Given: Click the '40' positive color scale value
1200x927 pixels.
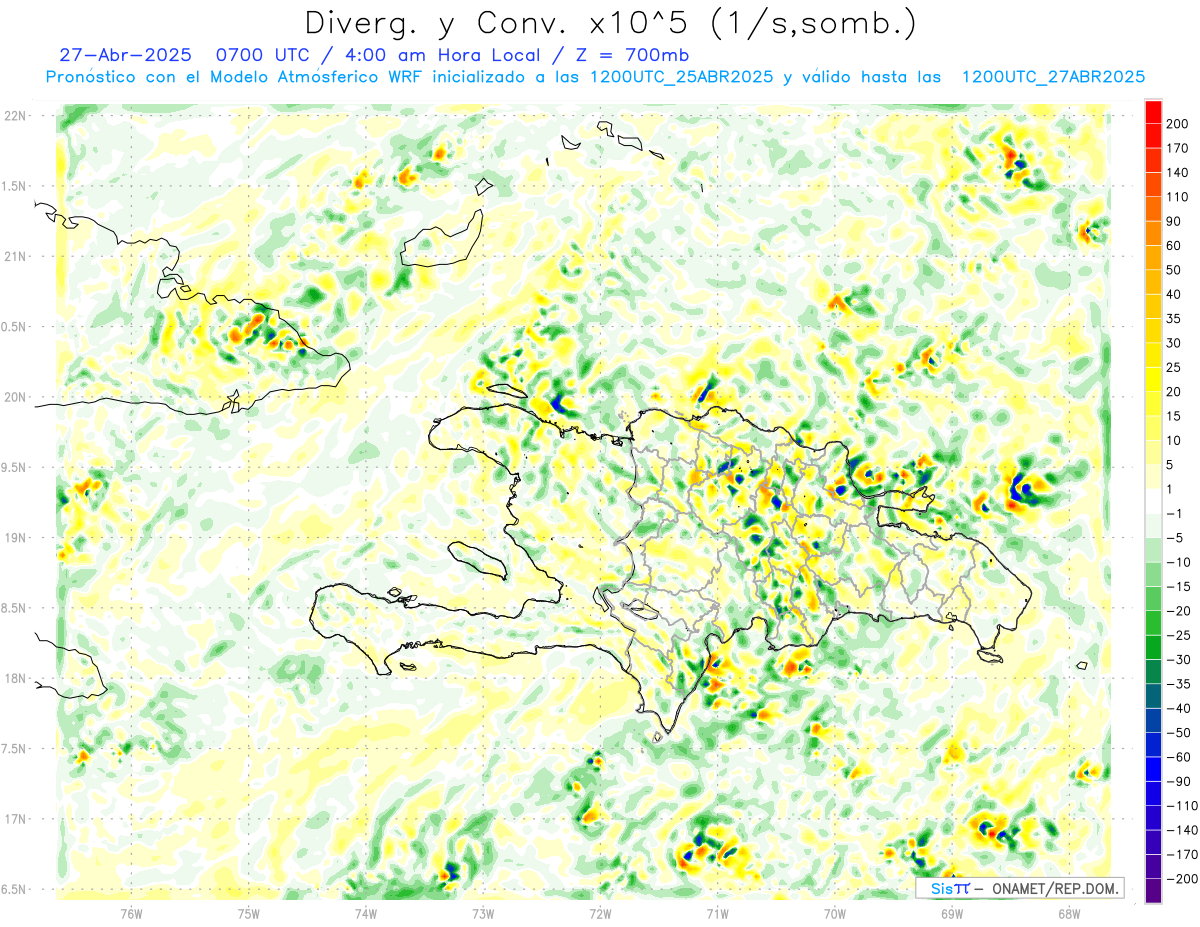Looking at the screenshot, I should (x=1175, y=294).
